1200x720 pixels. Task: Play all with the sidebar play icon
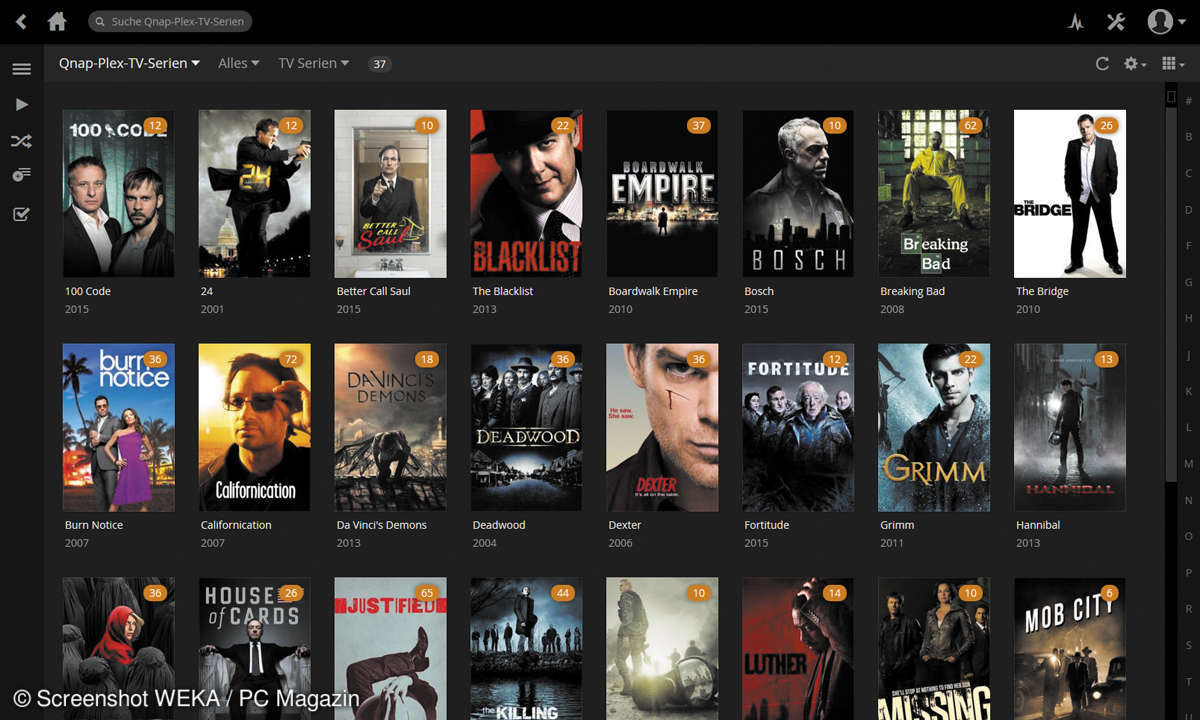21,104
